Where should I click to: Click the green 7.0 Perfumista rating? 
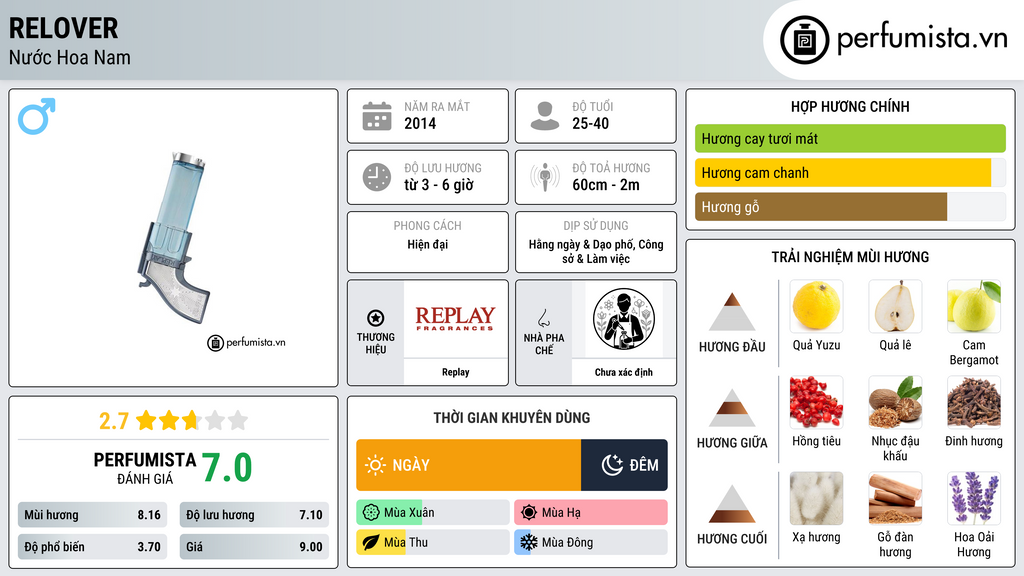[227, 468]
